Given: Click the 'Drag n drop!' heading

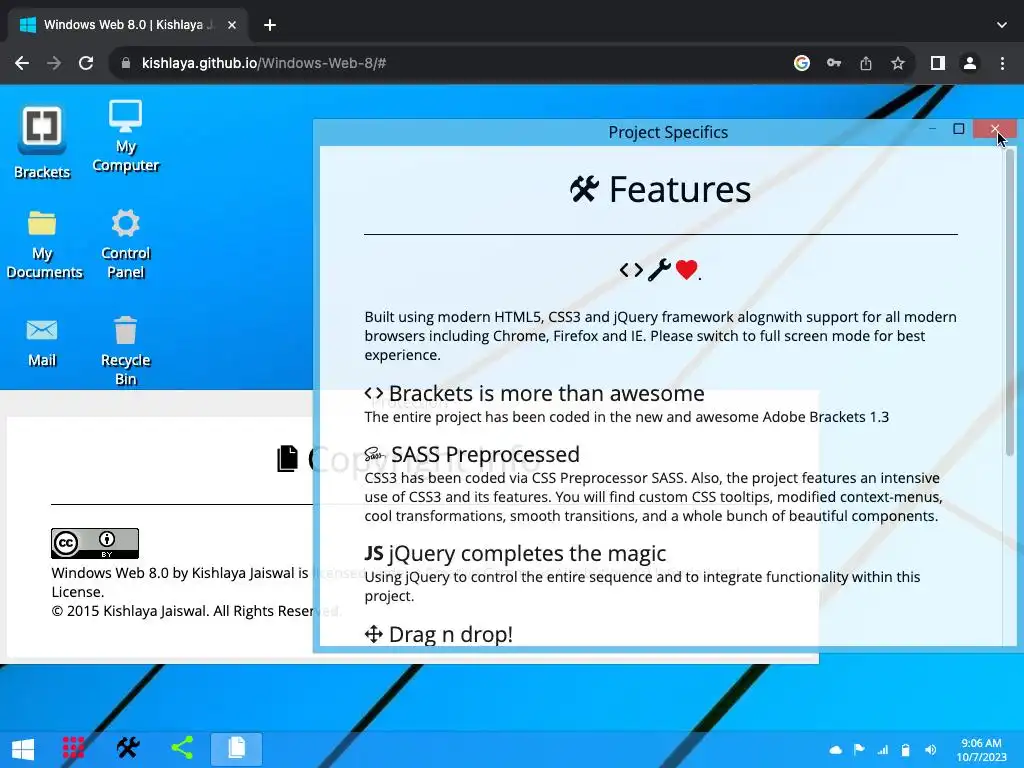Looking at the screenshot, I should point(439,634).
